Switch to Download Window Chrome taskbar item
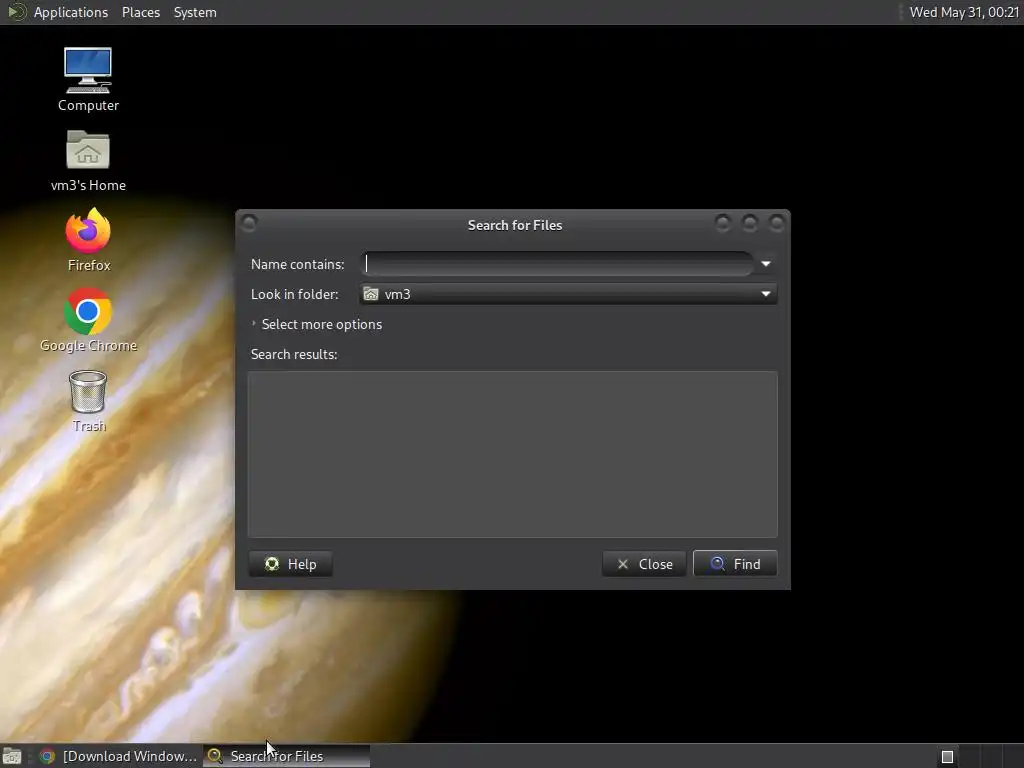1024x768 pixels. pos(118,756)
